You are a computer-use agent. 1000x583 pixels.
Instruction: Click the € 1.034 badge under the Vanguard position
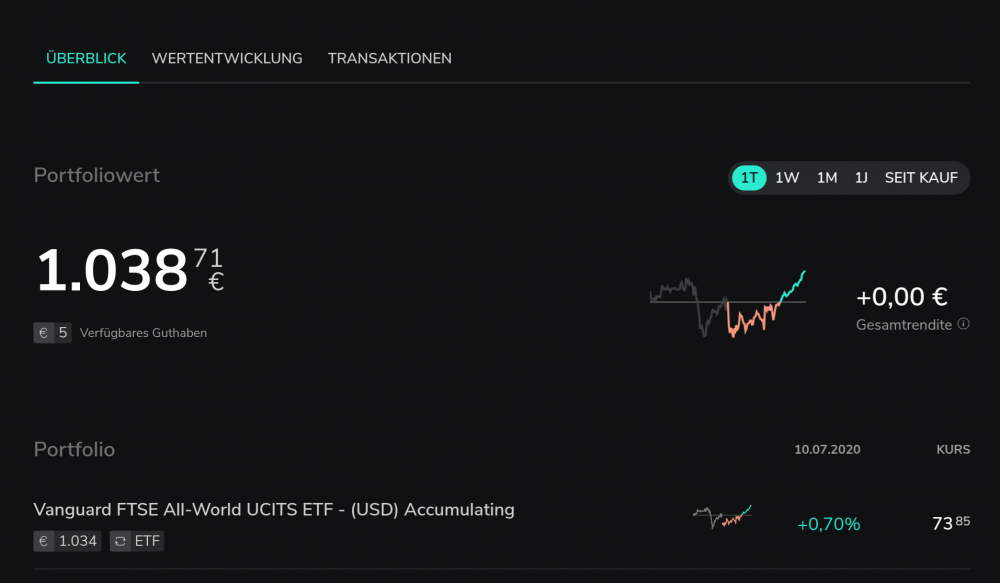click(66, 540)
